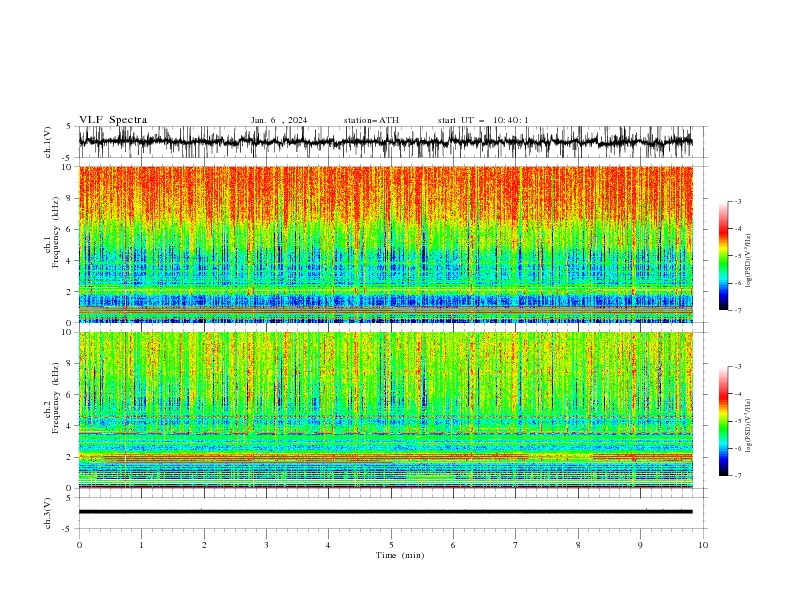Viewport: 792px width, 612px height.
Task: Click the ch.2 color scale bar
Action: pyautogui.click(x=723, y=421)
